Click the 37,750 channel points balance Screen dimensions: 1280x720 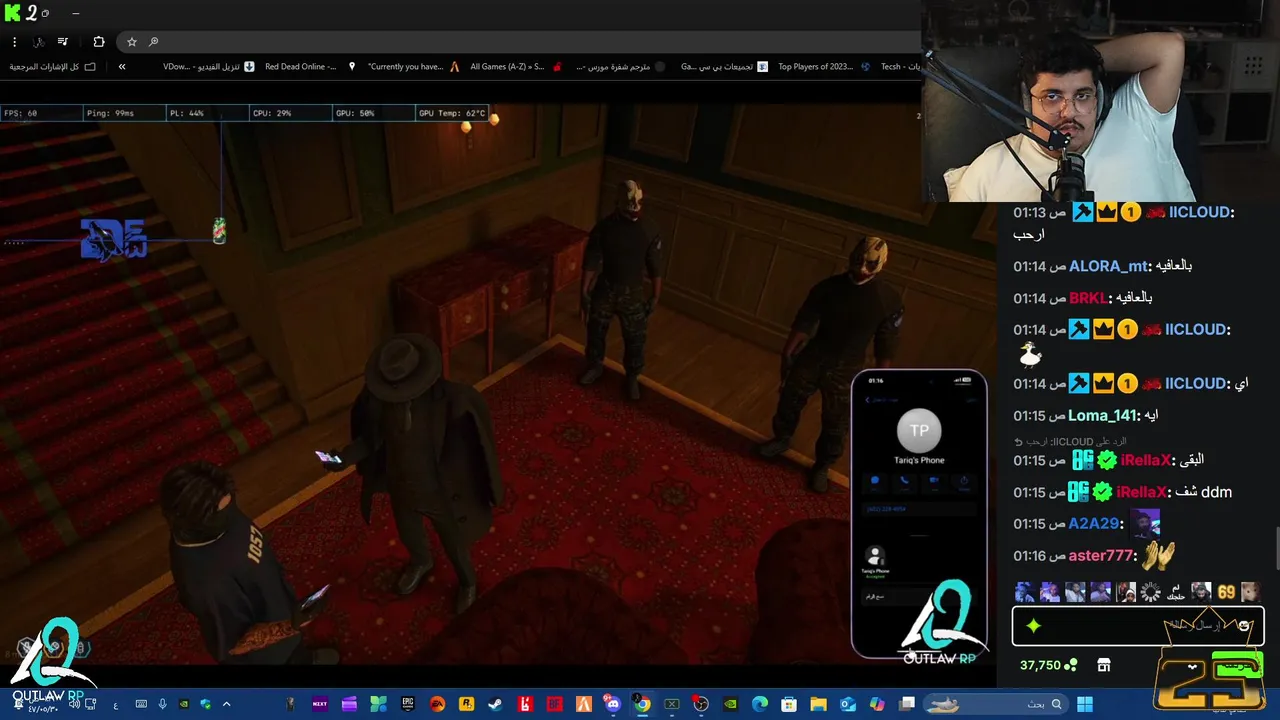click(x=1048, y=666)
